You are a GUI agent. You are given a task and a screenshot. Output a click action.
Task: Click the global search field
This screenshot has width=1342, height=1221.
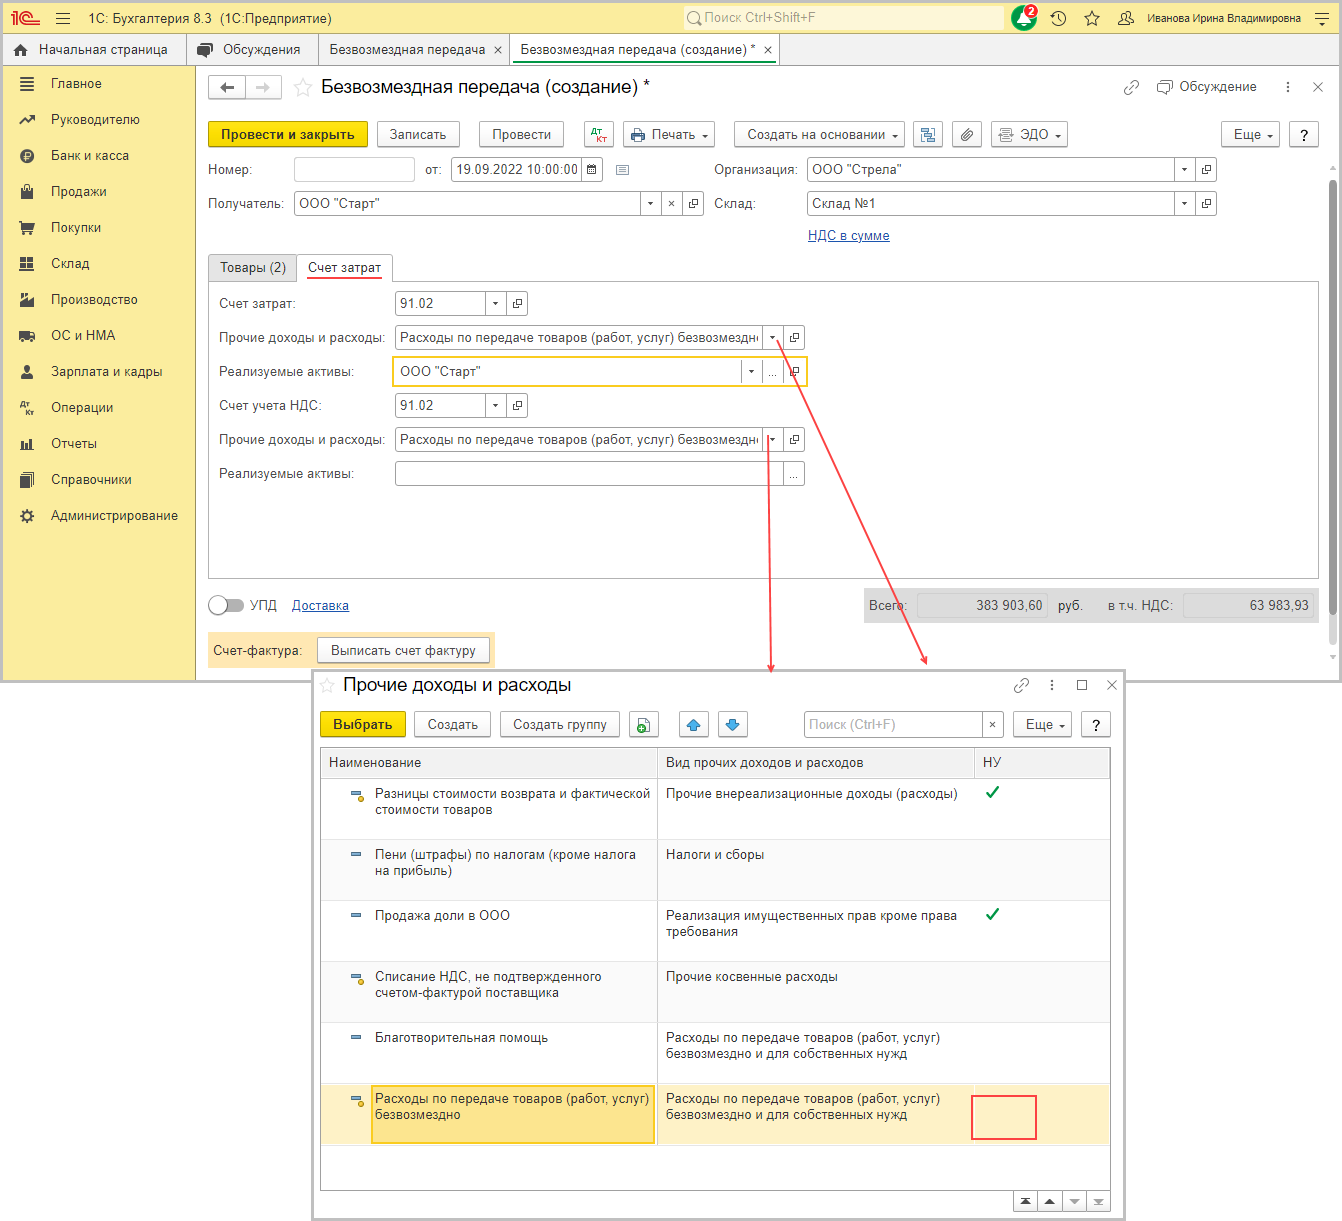click(x=843, y=18)
